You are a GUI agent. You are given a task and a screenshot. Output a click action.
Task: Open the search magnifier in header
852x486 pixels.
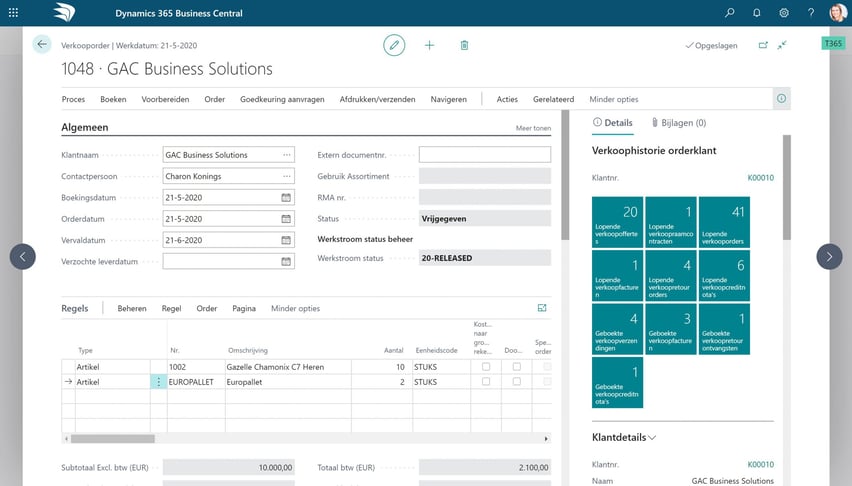(730, 13)
